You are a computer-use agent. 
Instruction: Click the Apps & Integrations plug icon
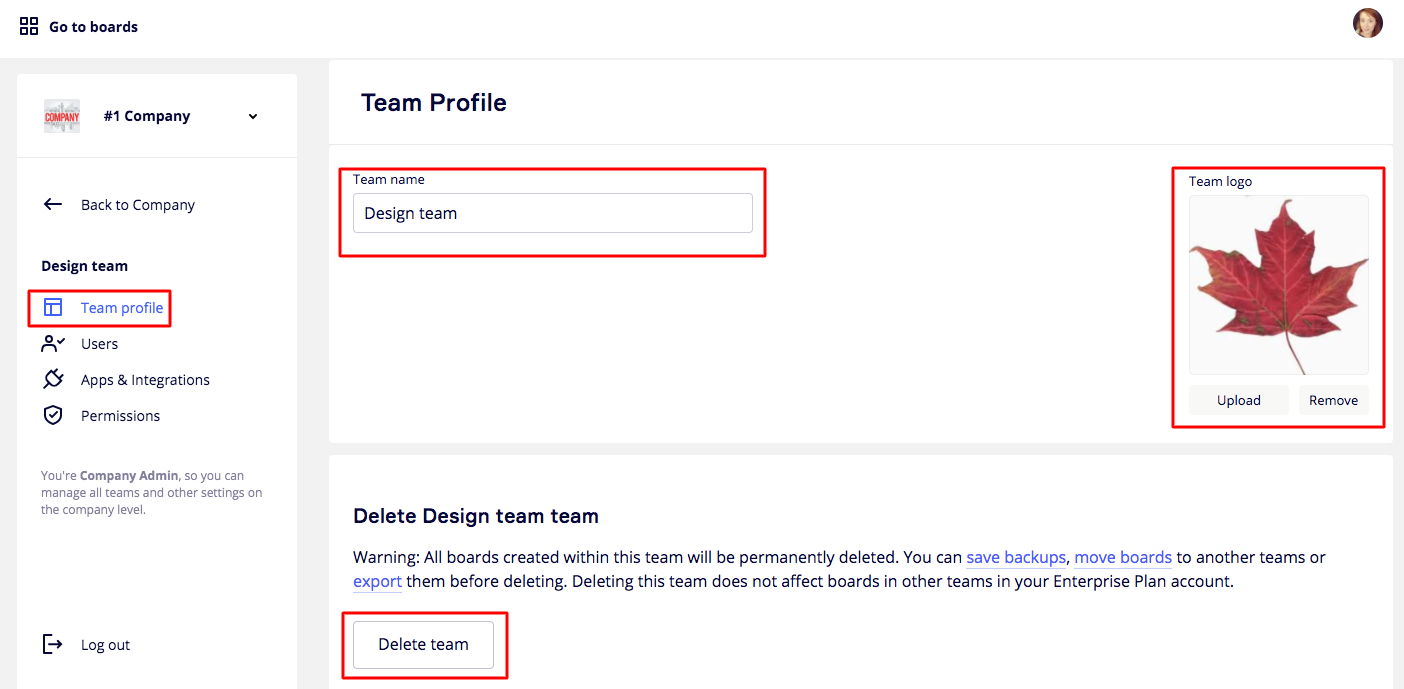(53, 380)
